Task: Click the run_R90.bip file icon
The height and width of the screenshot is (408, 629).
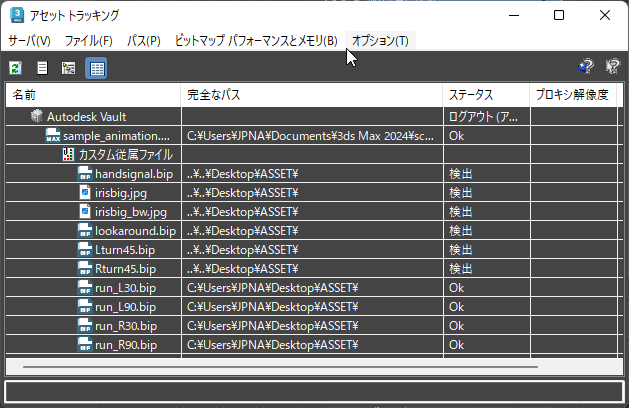Action: (85, 345)
